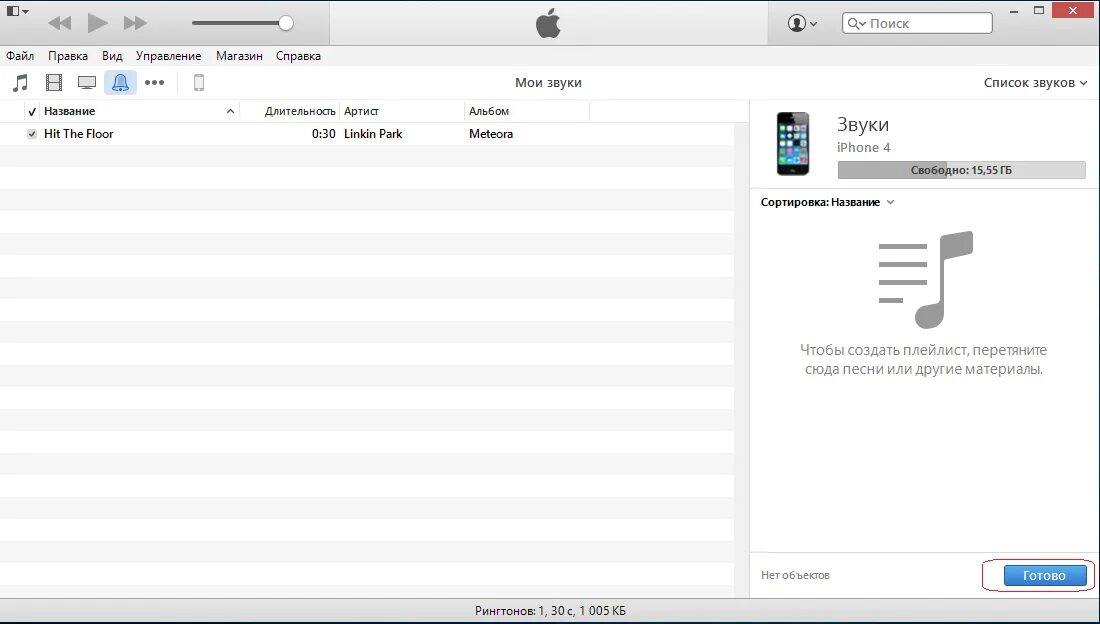The height and width of the screenshot is (624, 1100).
Task: Click the Мои звуки heading
Action: pos(549,83)
